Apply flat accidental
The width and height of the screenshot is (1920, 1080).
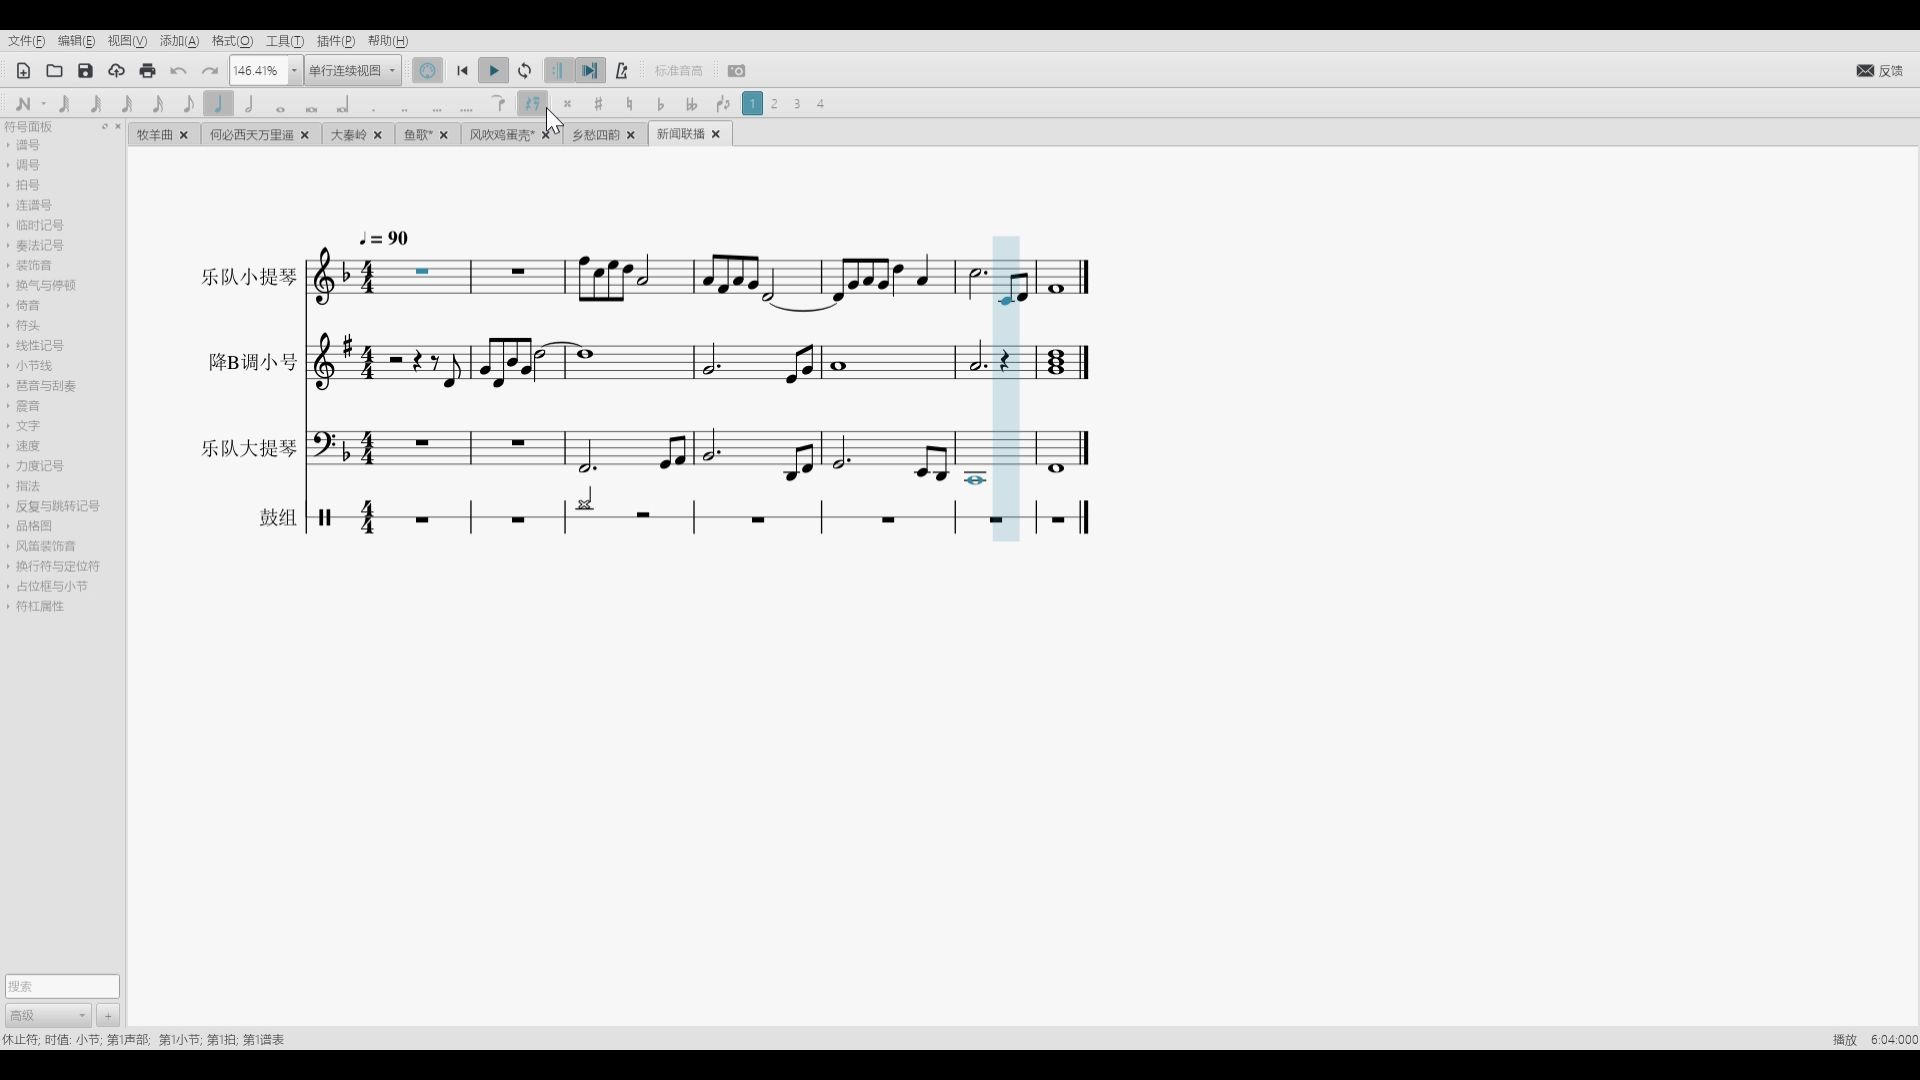click(x=660, y=104)
